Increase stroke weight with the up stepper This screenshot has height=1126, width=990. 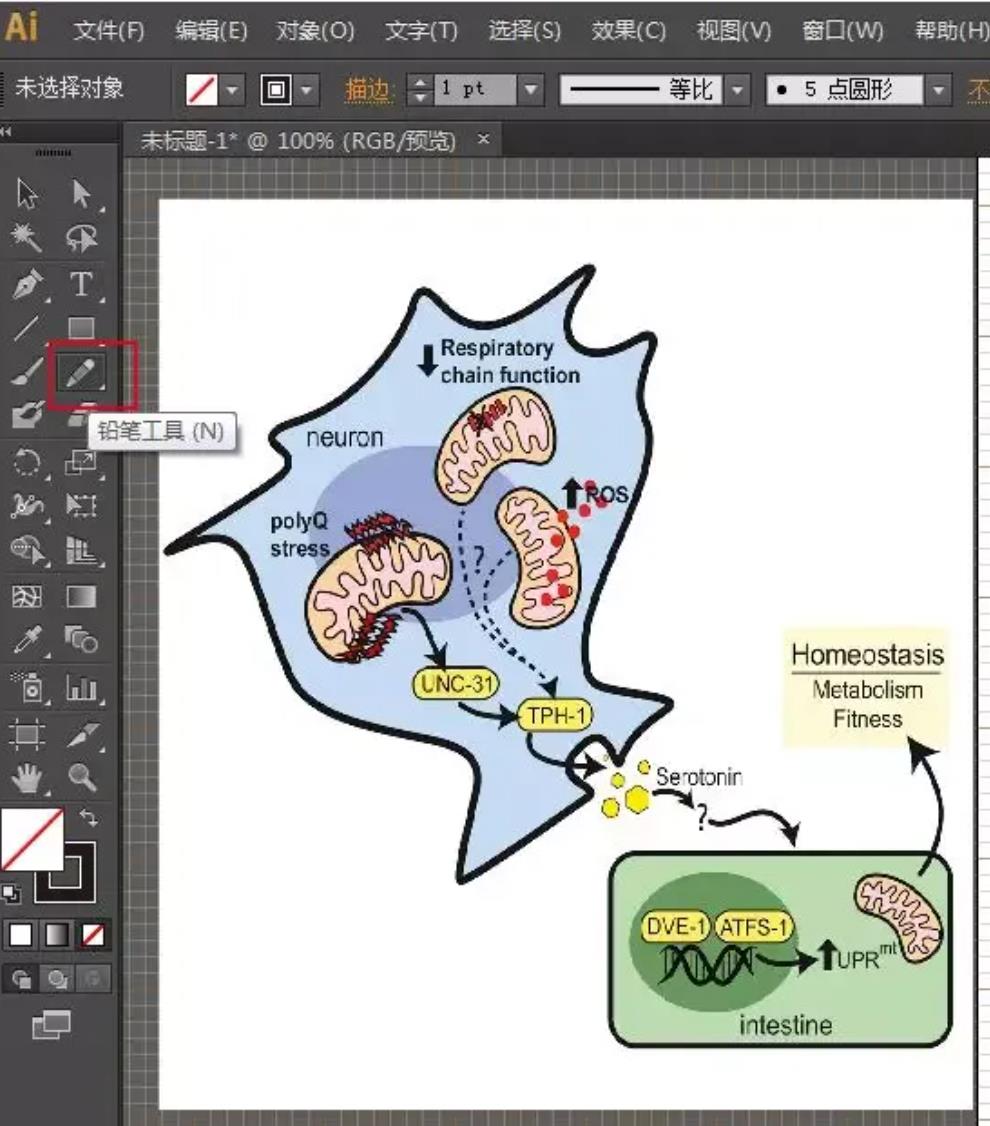coord(419,82)
